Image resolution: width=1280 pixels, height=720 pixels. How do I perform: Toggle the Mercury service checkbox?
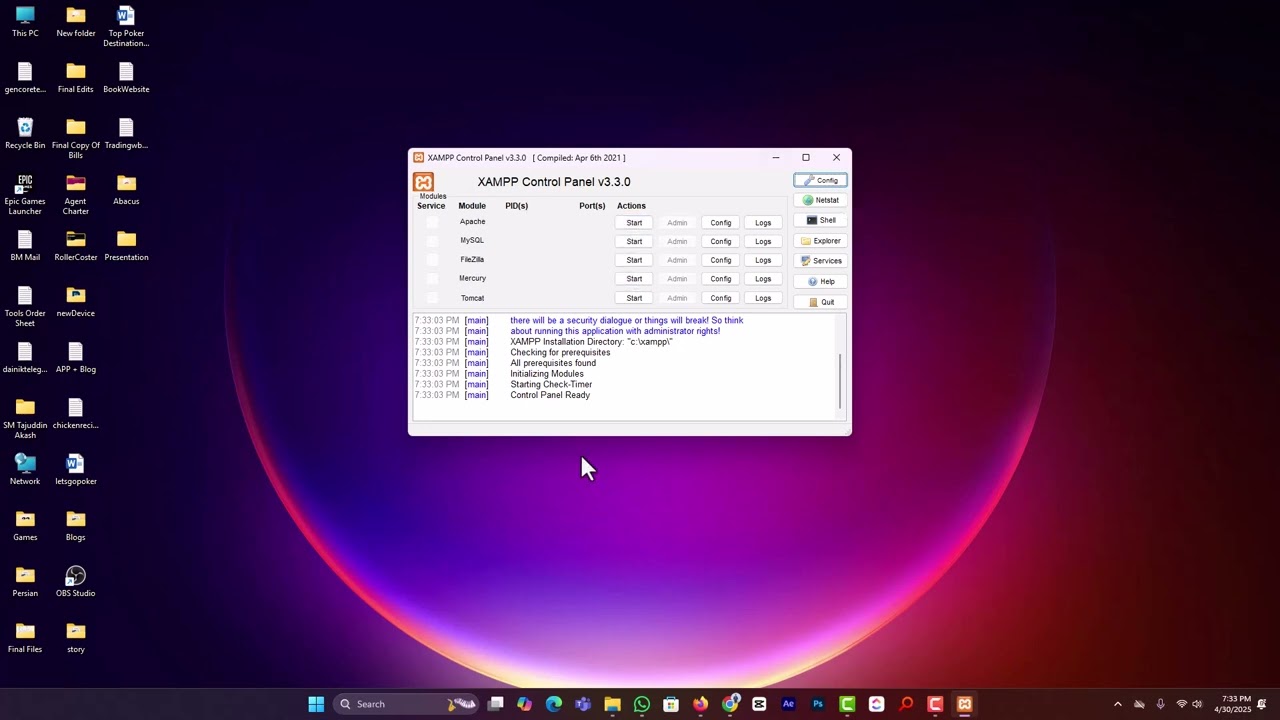432,279
